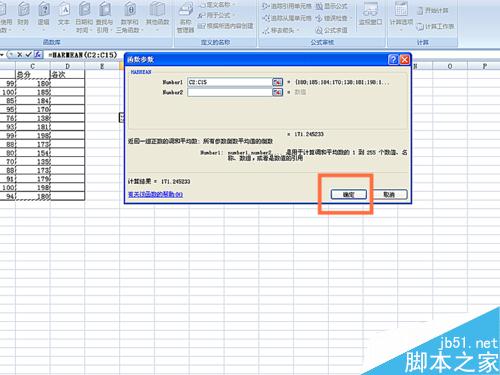Image resolution: width=500 pixels, height=375 pixels.
Task: Click the 确定 (OK) button
Action: click(349, 195)
